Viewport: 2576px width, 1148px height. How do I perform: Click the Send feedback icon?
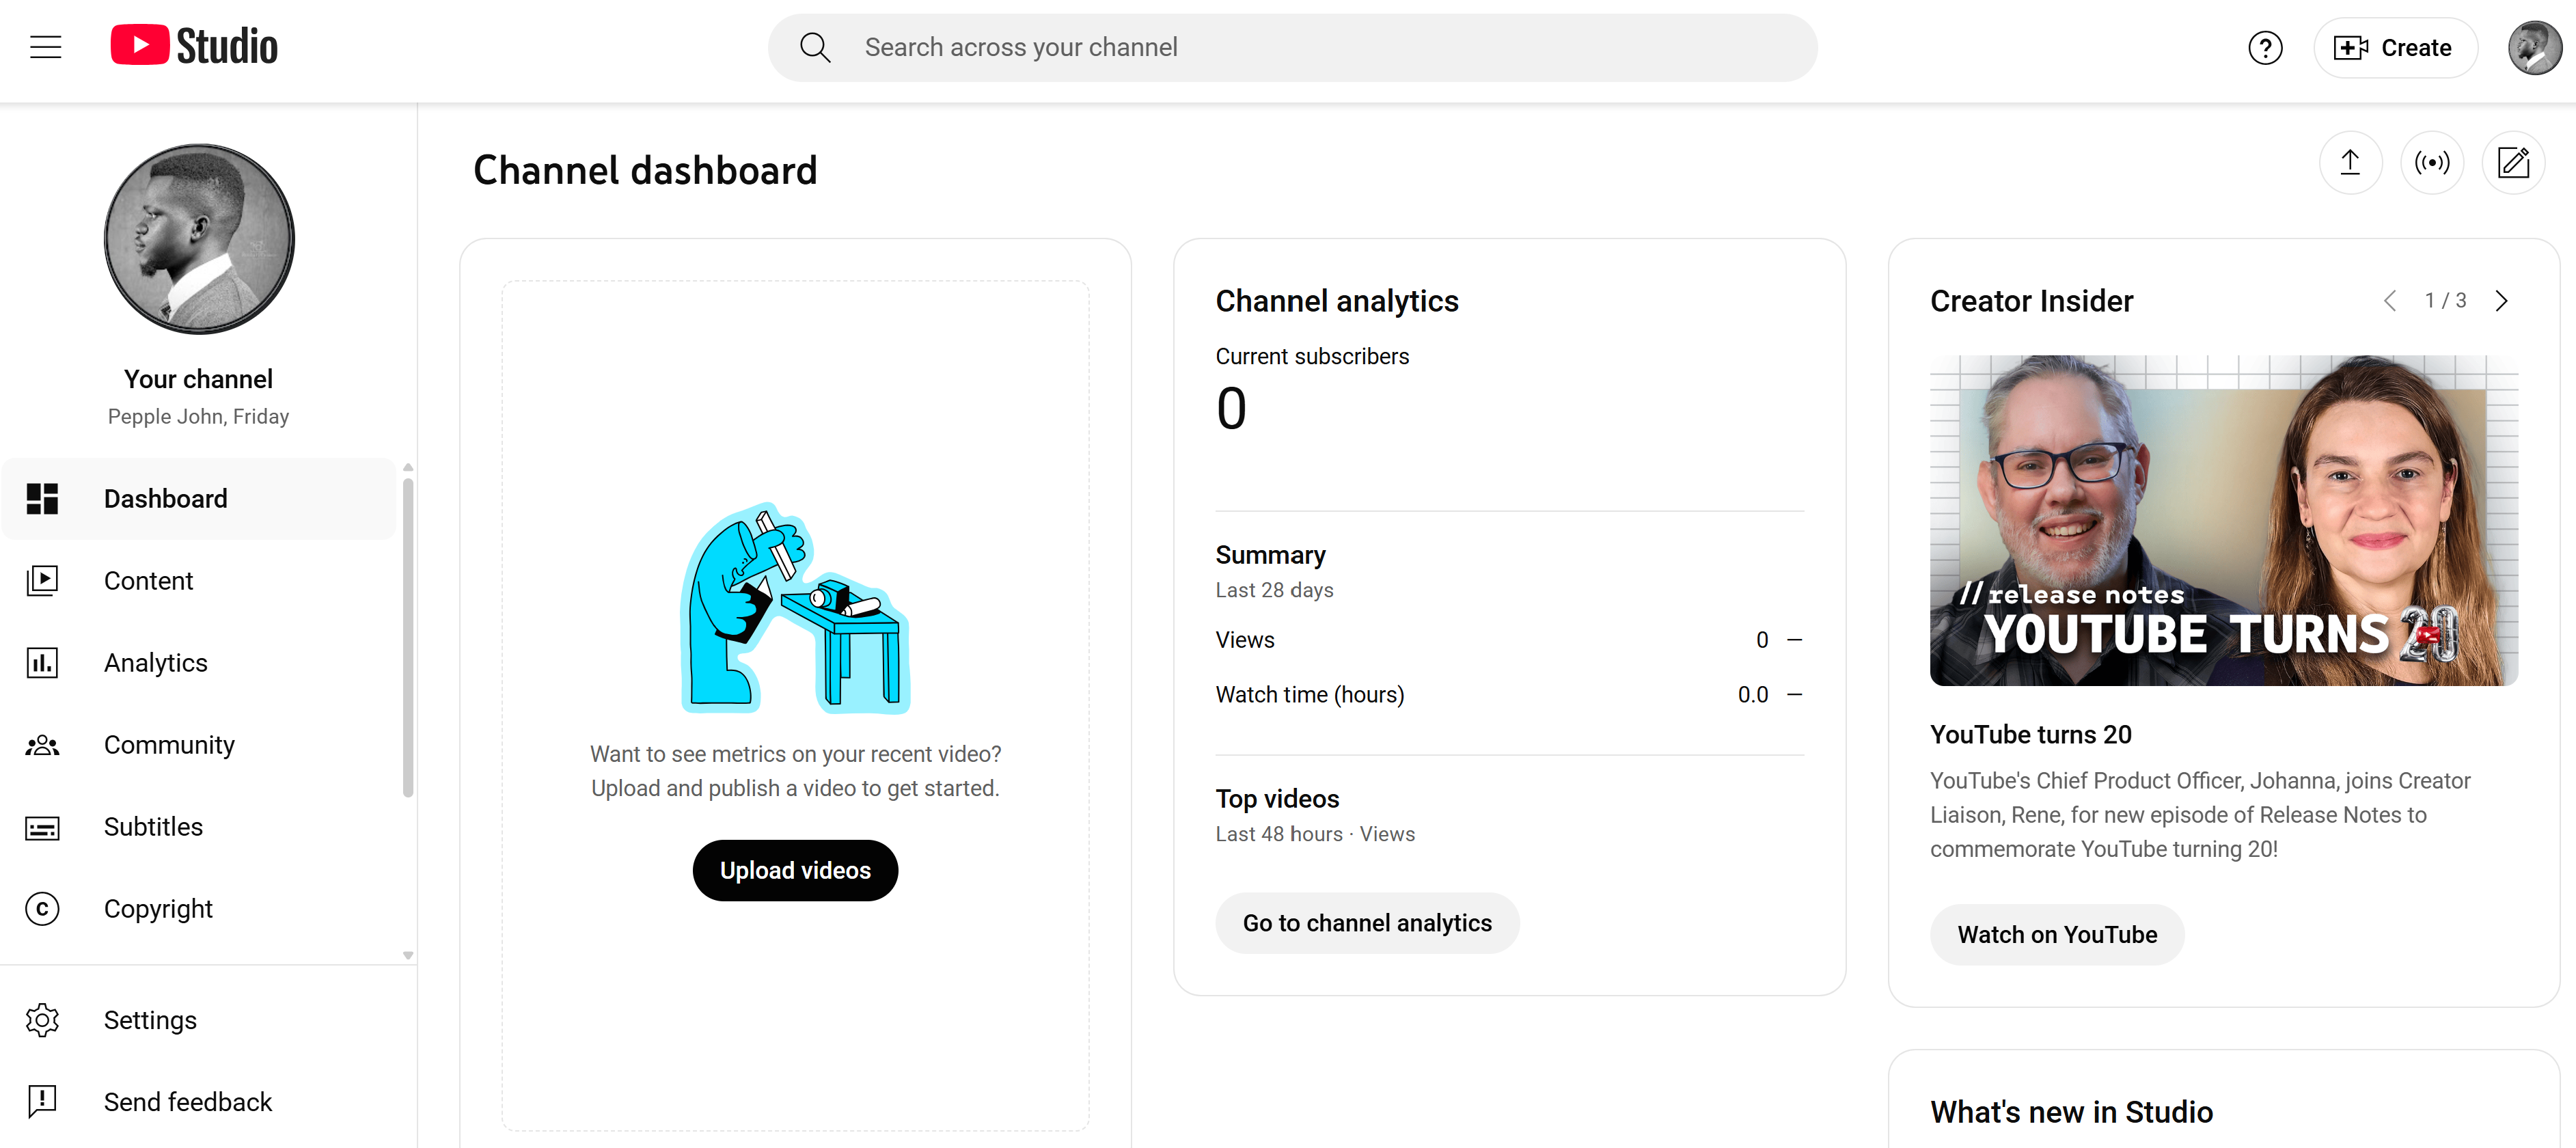tap(42, 1101)
